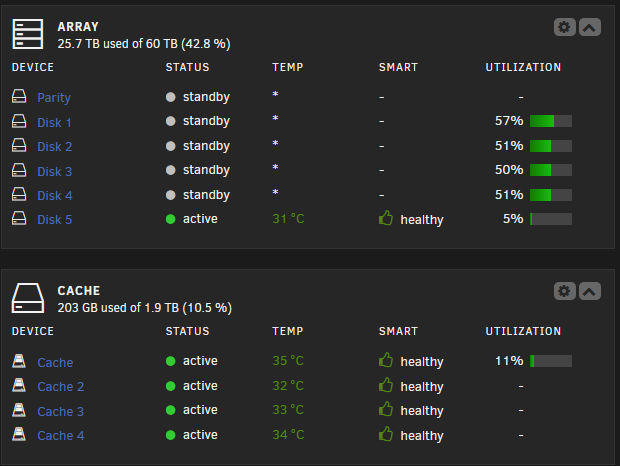
Task: Open the Parity device link
Action: pos(54,98)
